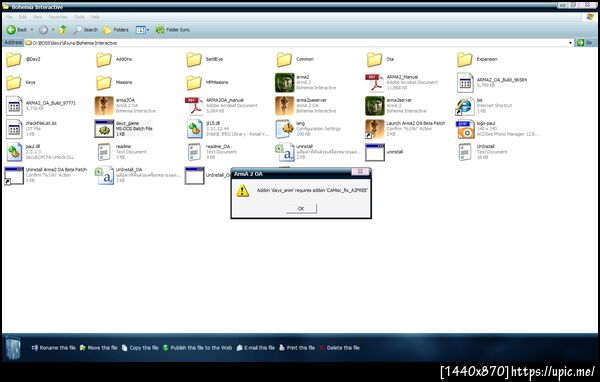Select the Keys folder

[21, 82]
